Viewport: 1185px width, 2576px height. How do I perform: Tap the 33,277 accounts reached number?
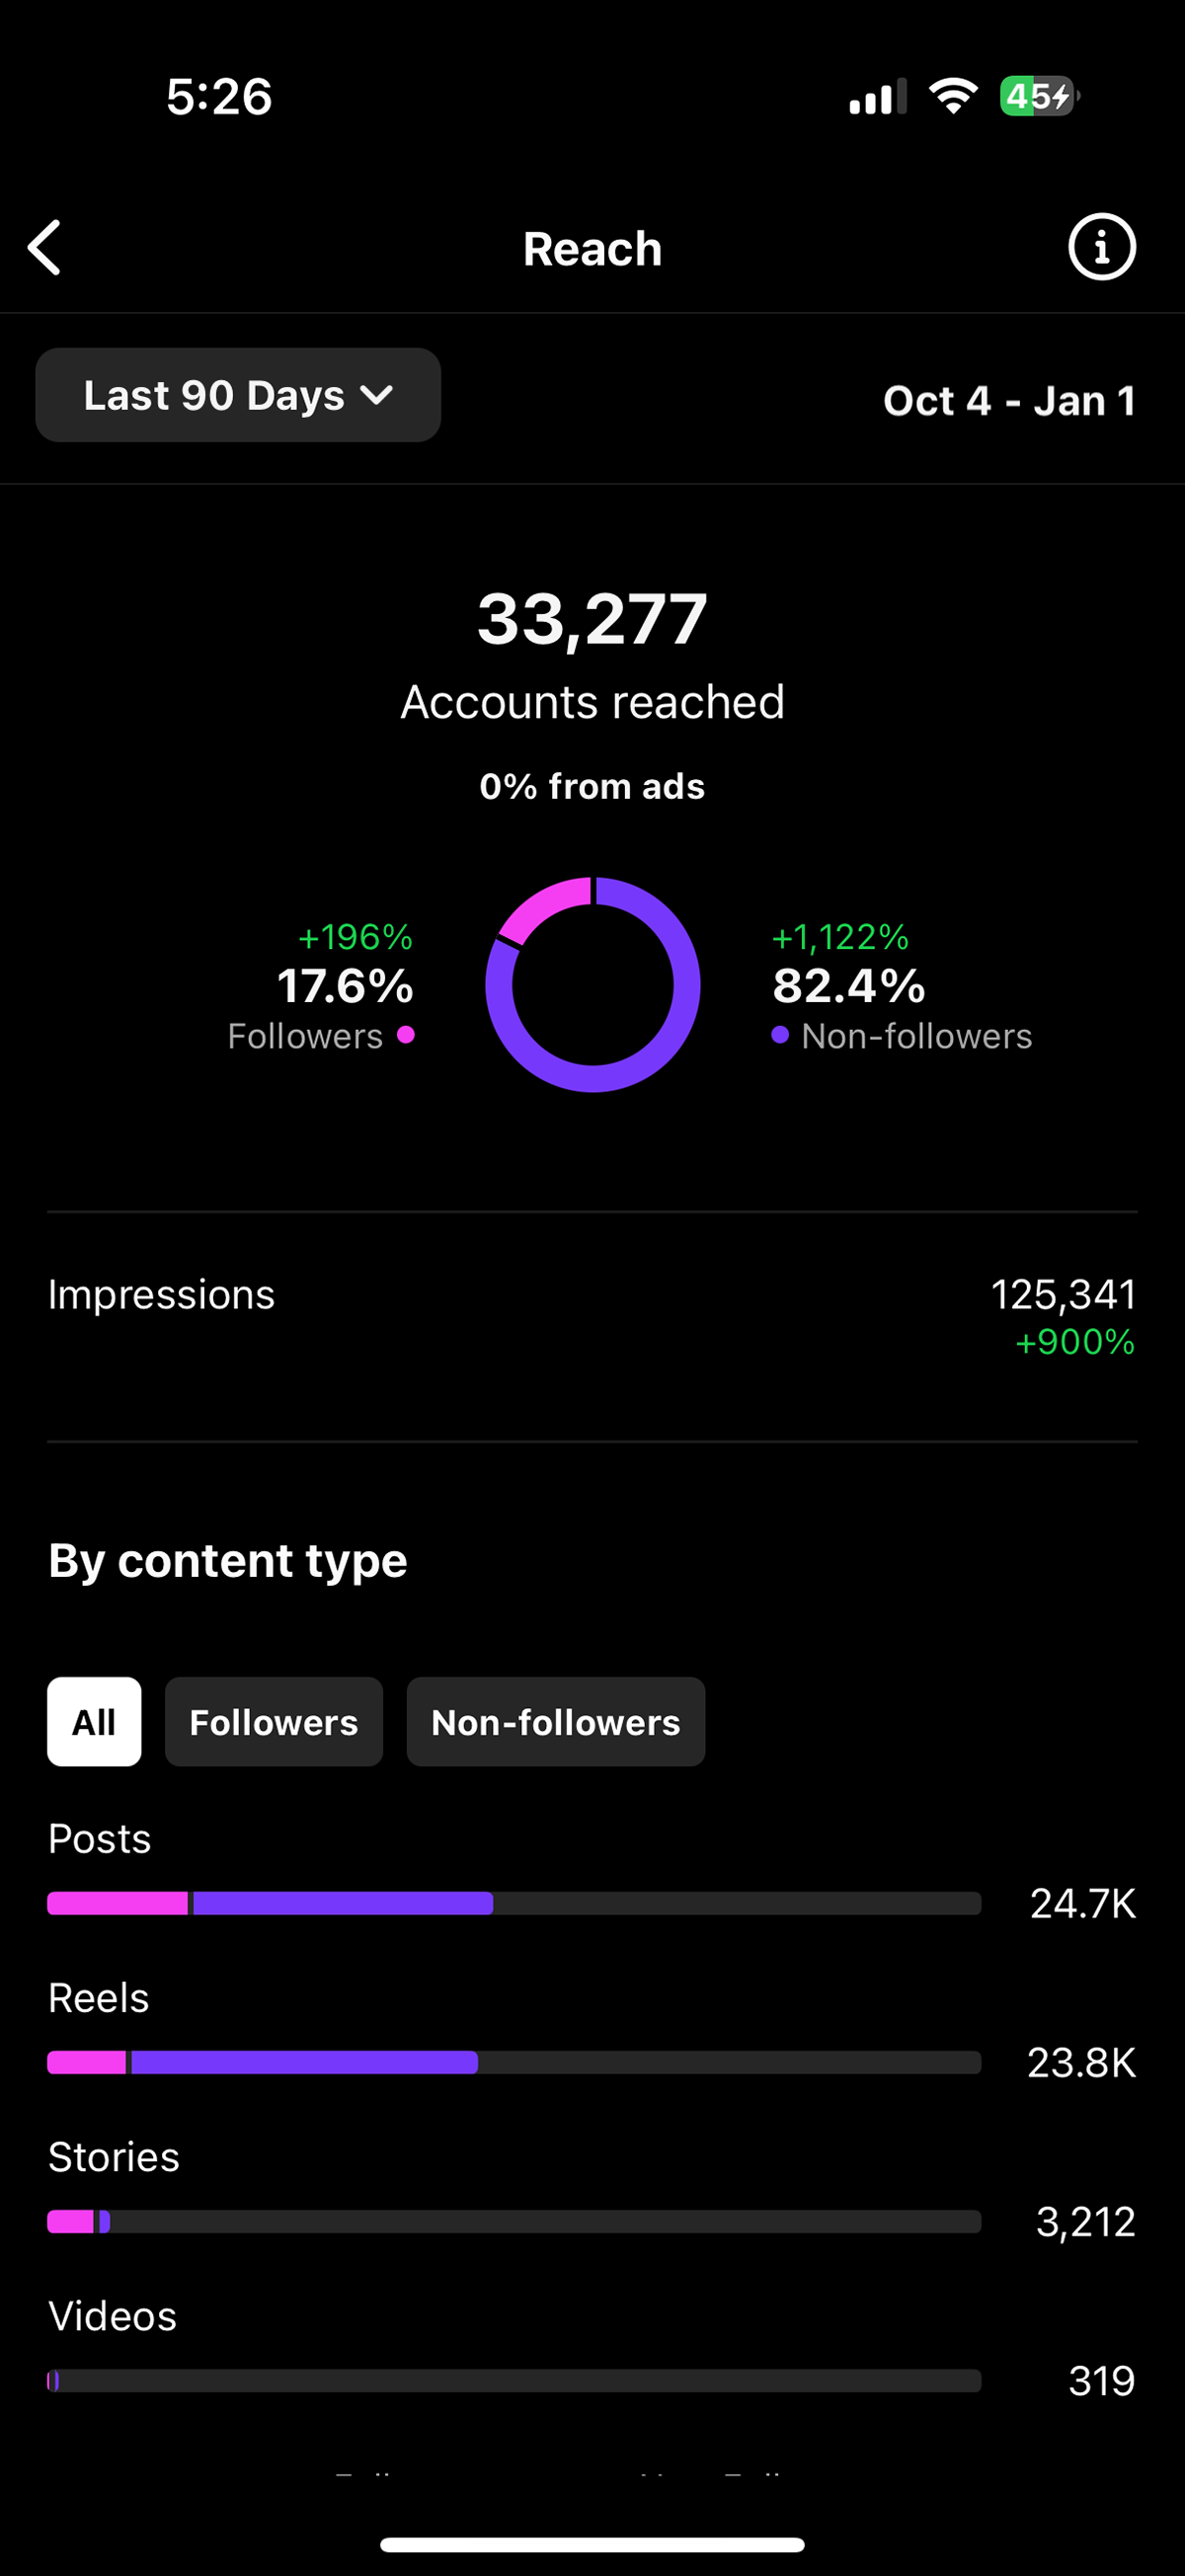(x=592, y=619)
